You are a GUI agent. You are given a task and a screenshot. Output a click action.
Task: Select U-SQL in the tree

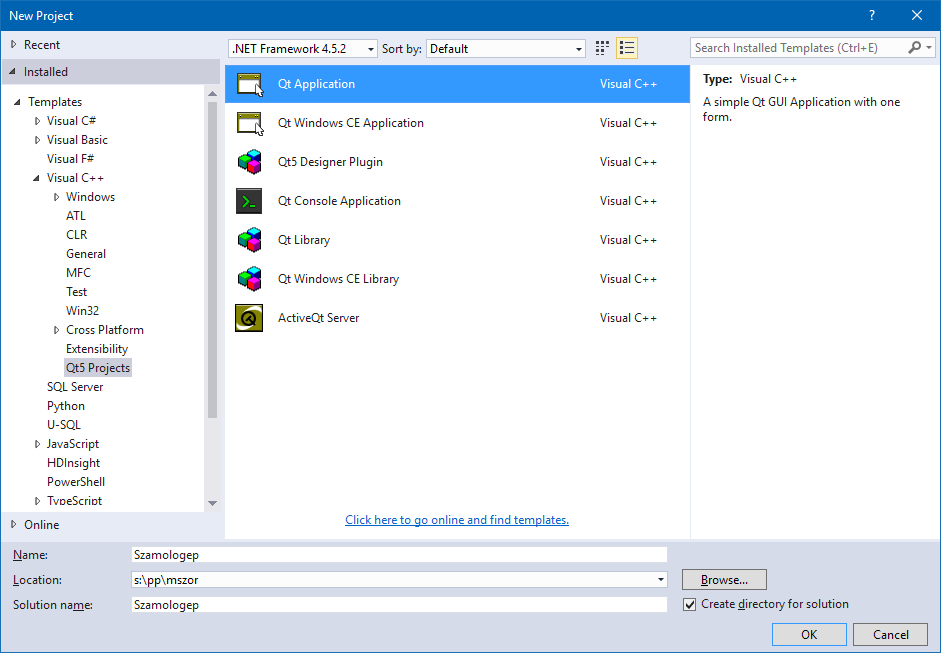(64, 425)
